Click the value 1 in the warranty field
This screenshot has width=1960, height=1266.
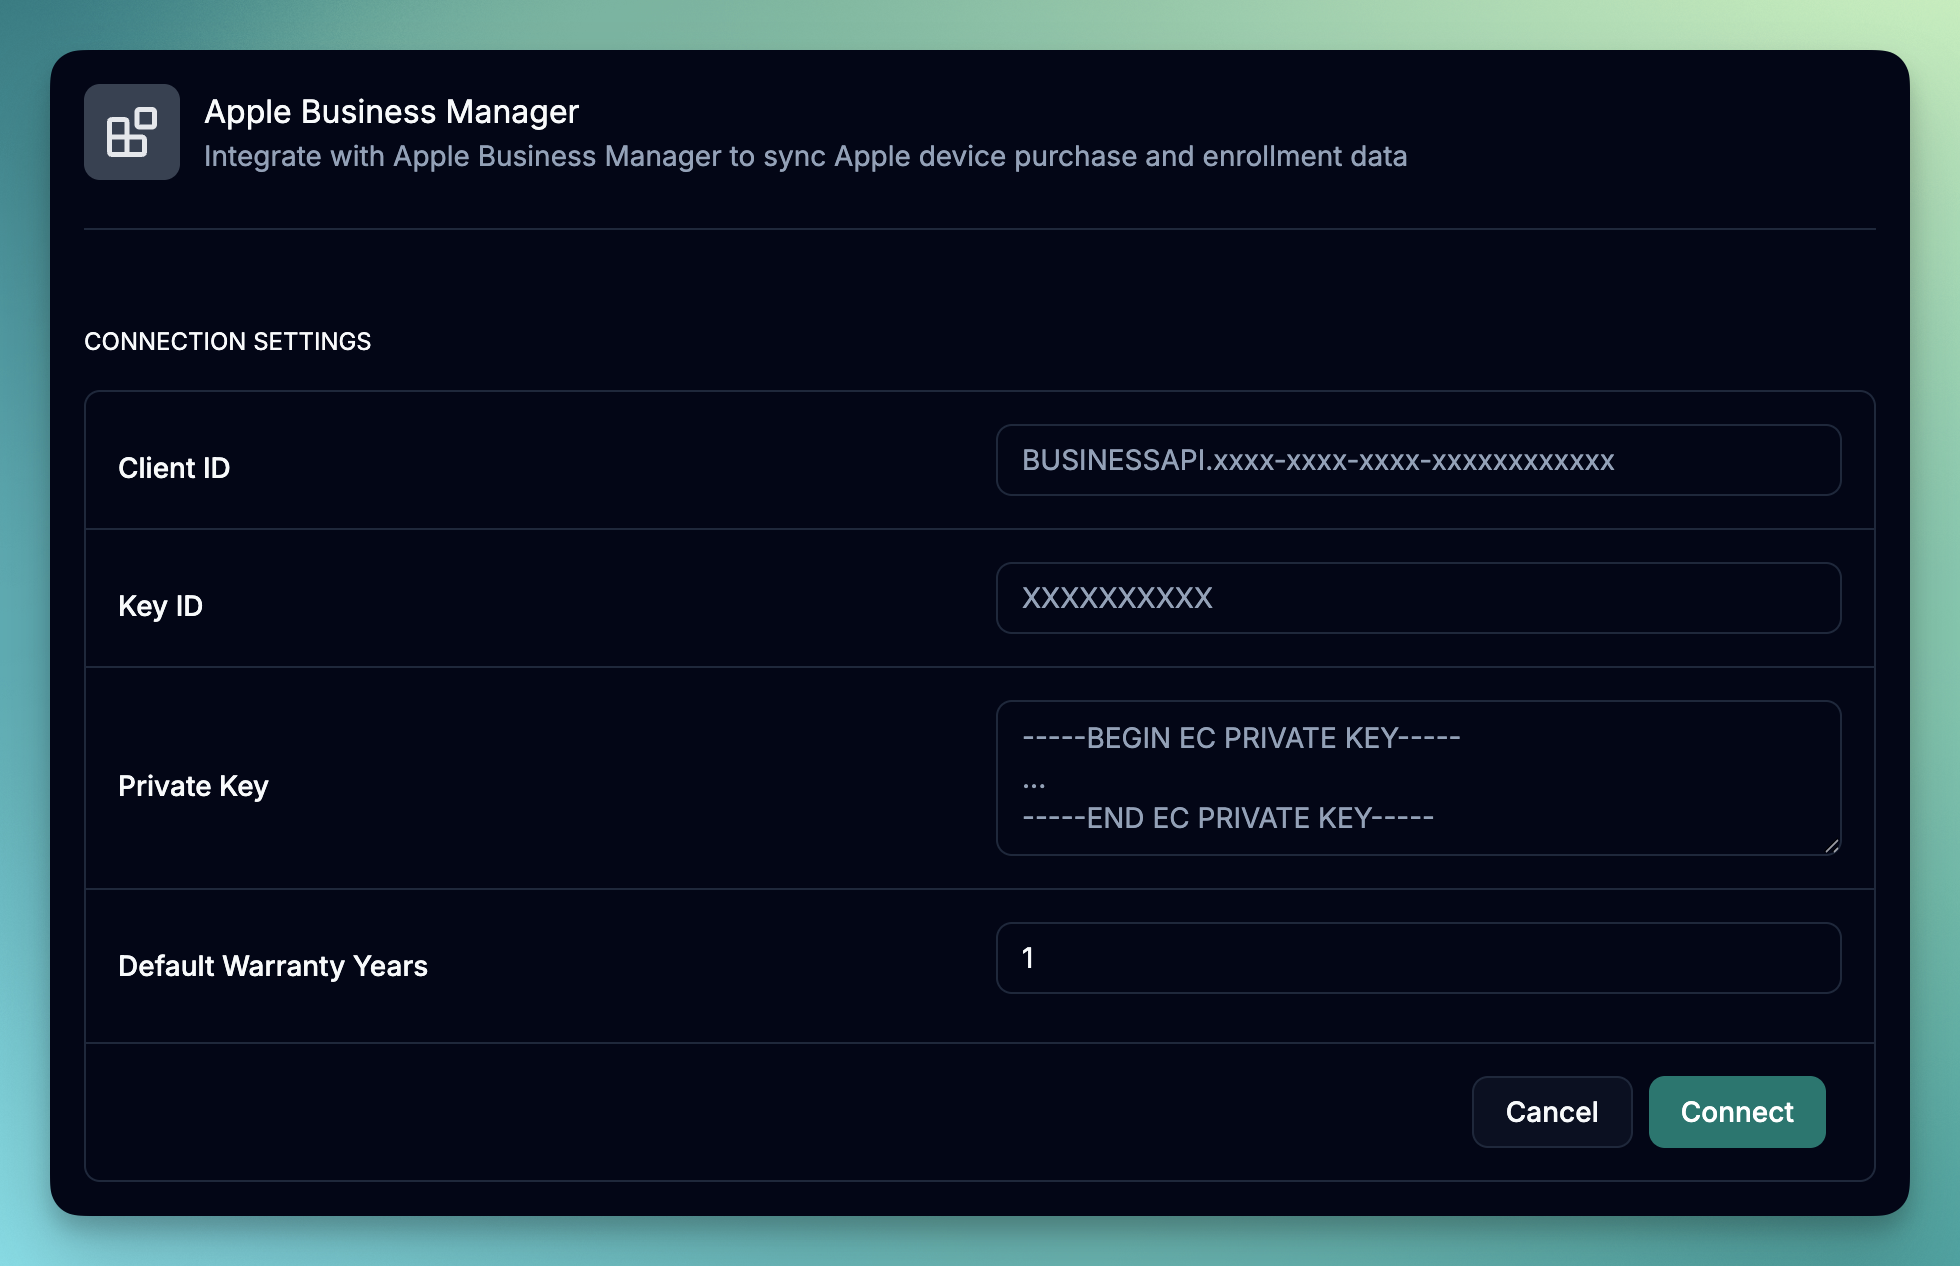(x=1028, y=958)
